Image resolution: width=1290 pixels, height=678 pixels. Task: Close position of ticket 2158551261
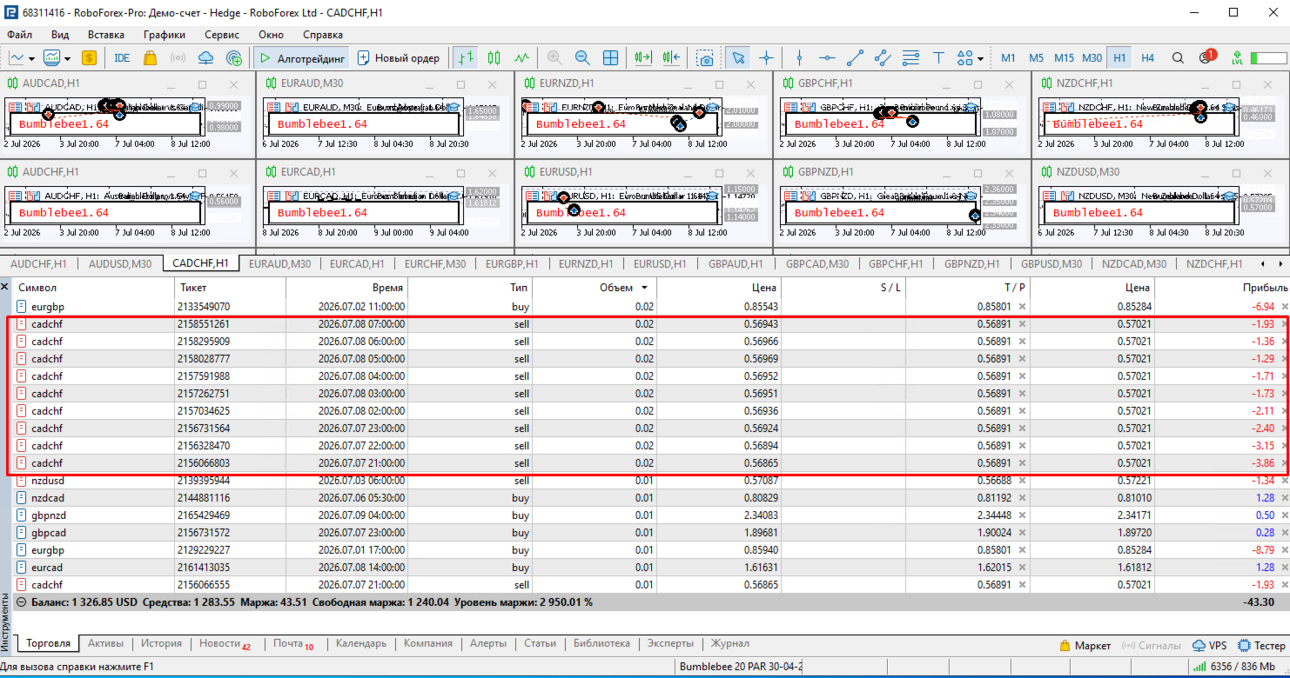[1284, 324]
